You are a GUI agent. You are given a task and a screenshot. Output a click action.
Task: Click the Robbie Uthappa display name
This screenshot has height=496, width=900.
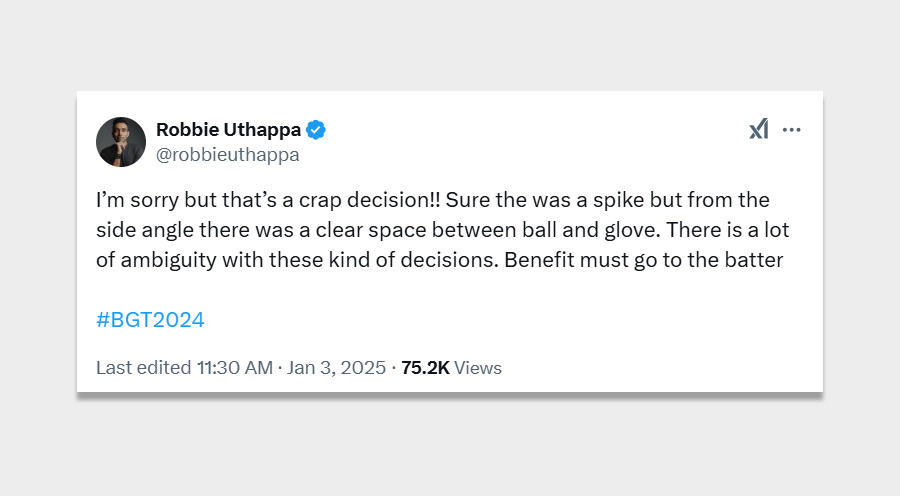pyautogui.click(x=229, y=130)
